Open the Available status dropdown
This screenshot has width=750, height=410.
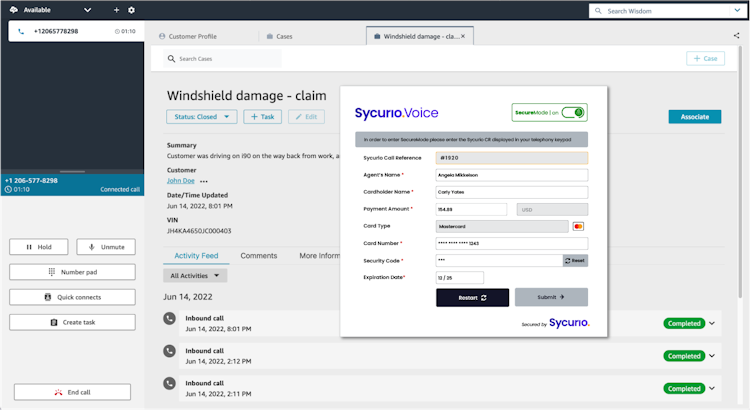[x=87, y=10]
